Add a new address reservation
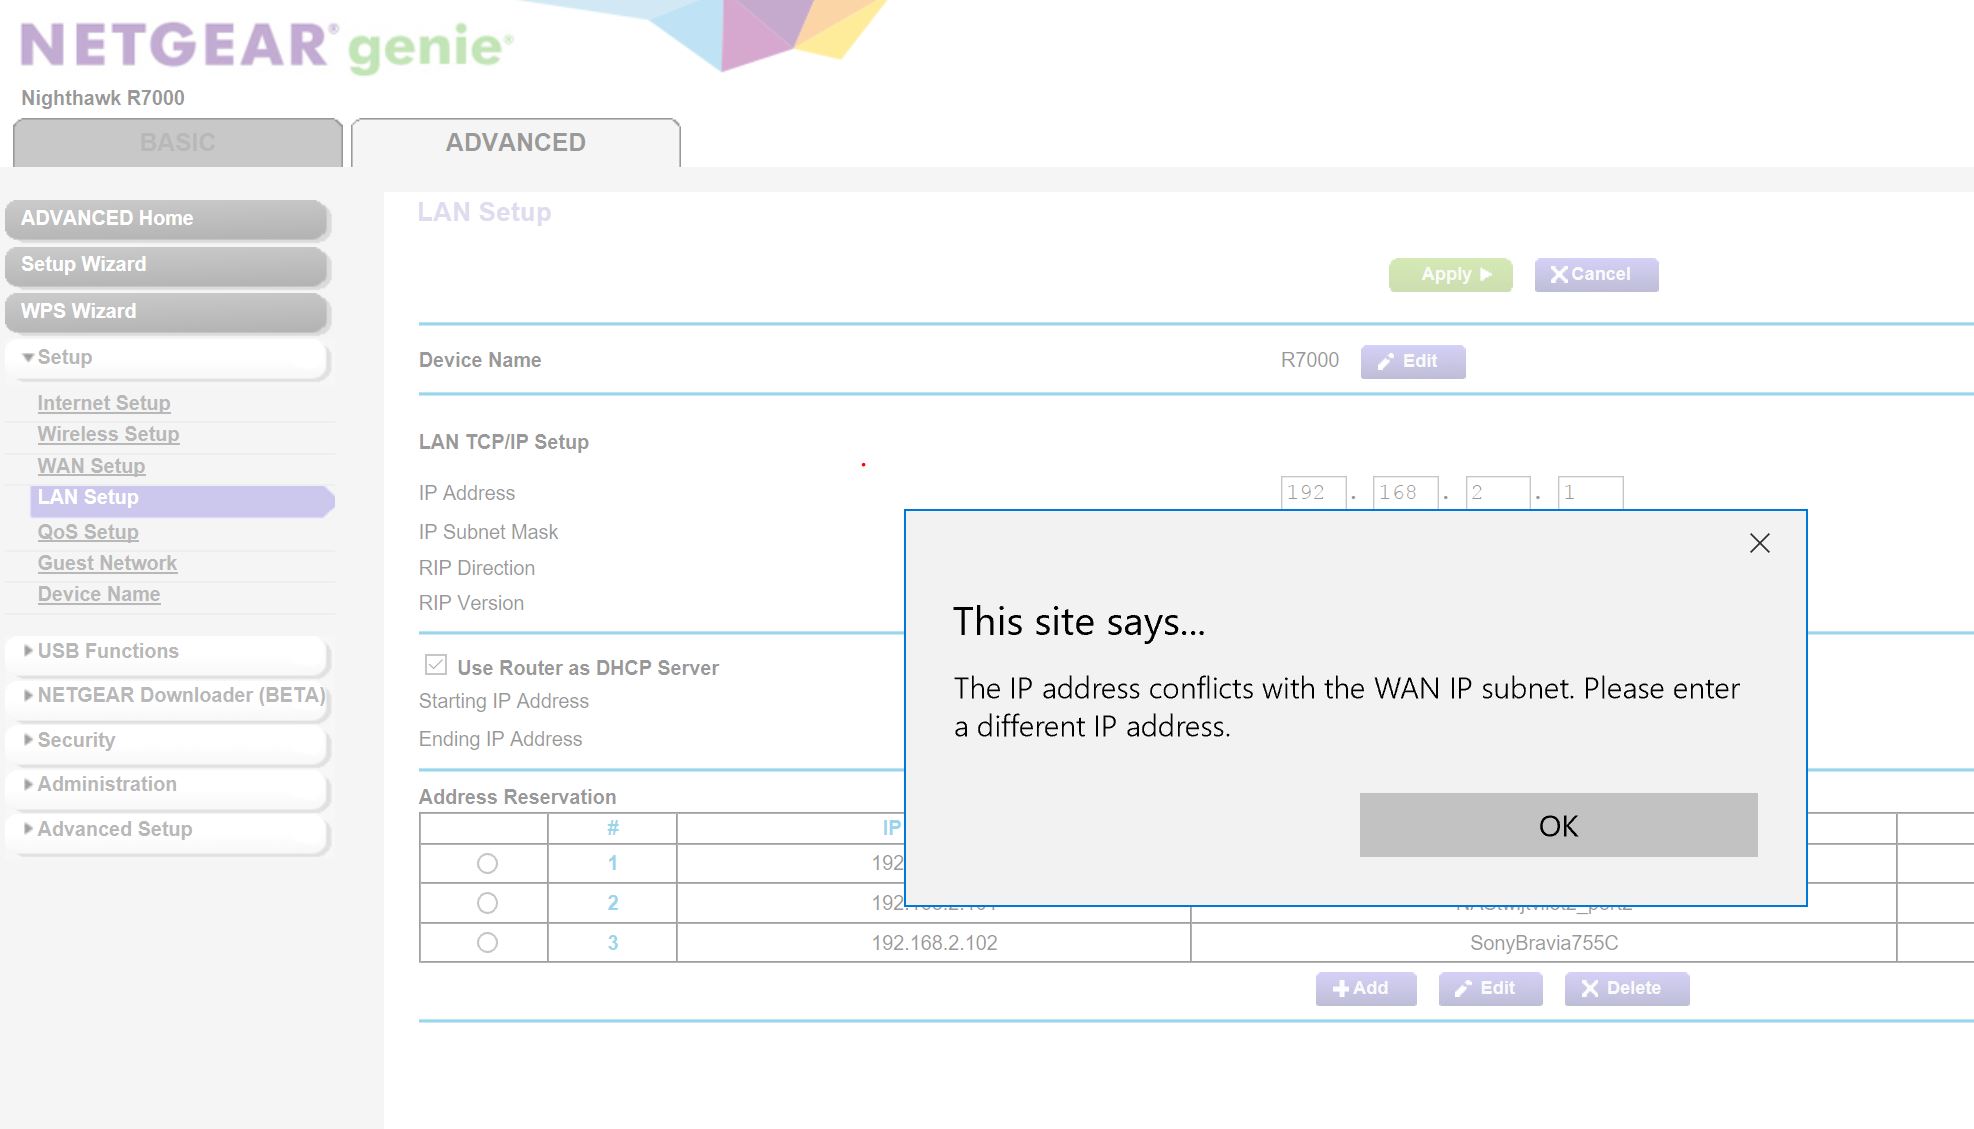1974x1129 pixels. (x=1366, y=989)
